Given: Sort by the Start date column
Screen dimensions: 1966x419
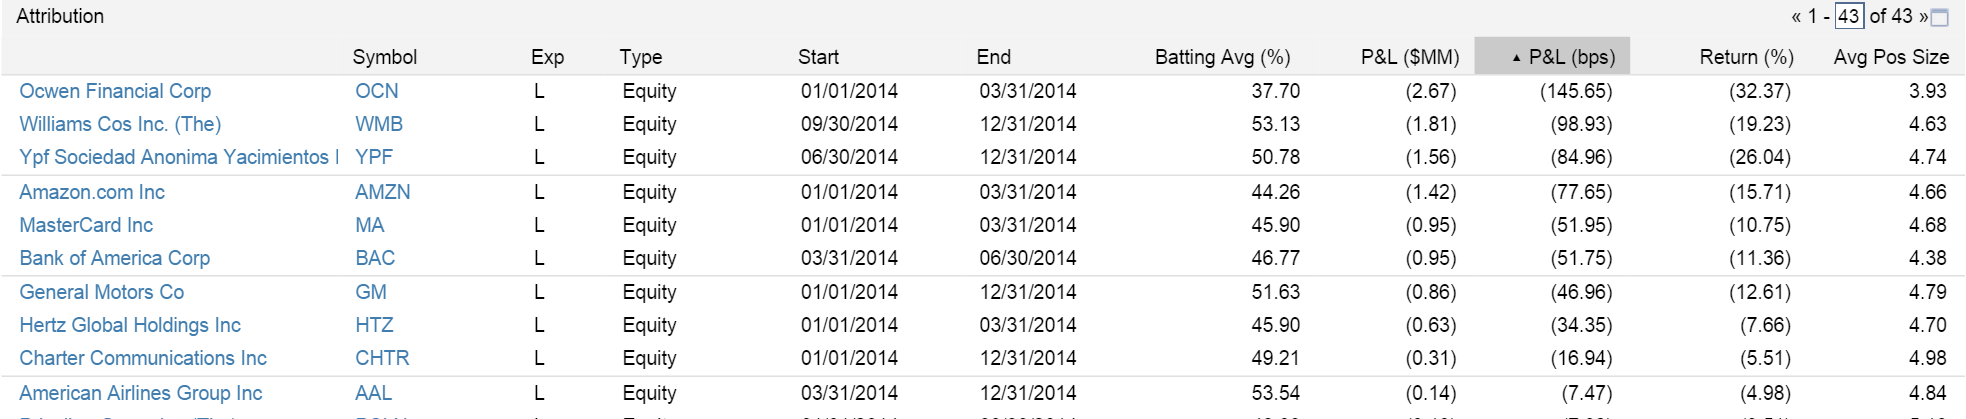Looking at the screenshot, I should coord(818,57).
